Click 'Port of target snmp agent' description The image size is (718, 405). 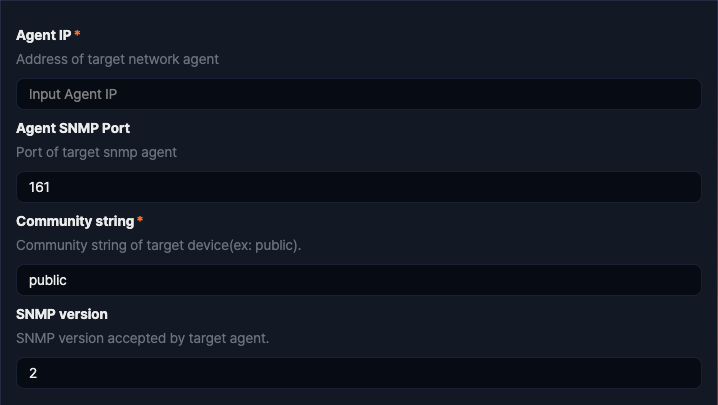tap(96, 152)
